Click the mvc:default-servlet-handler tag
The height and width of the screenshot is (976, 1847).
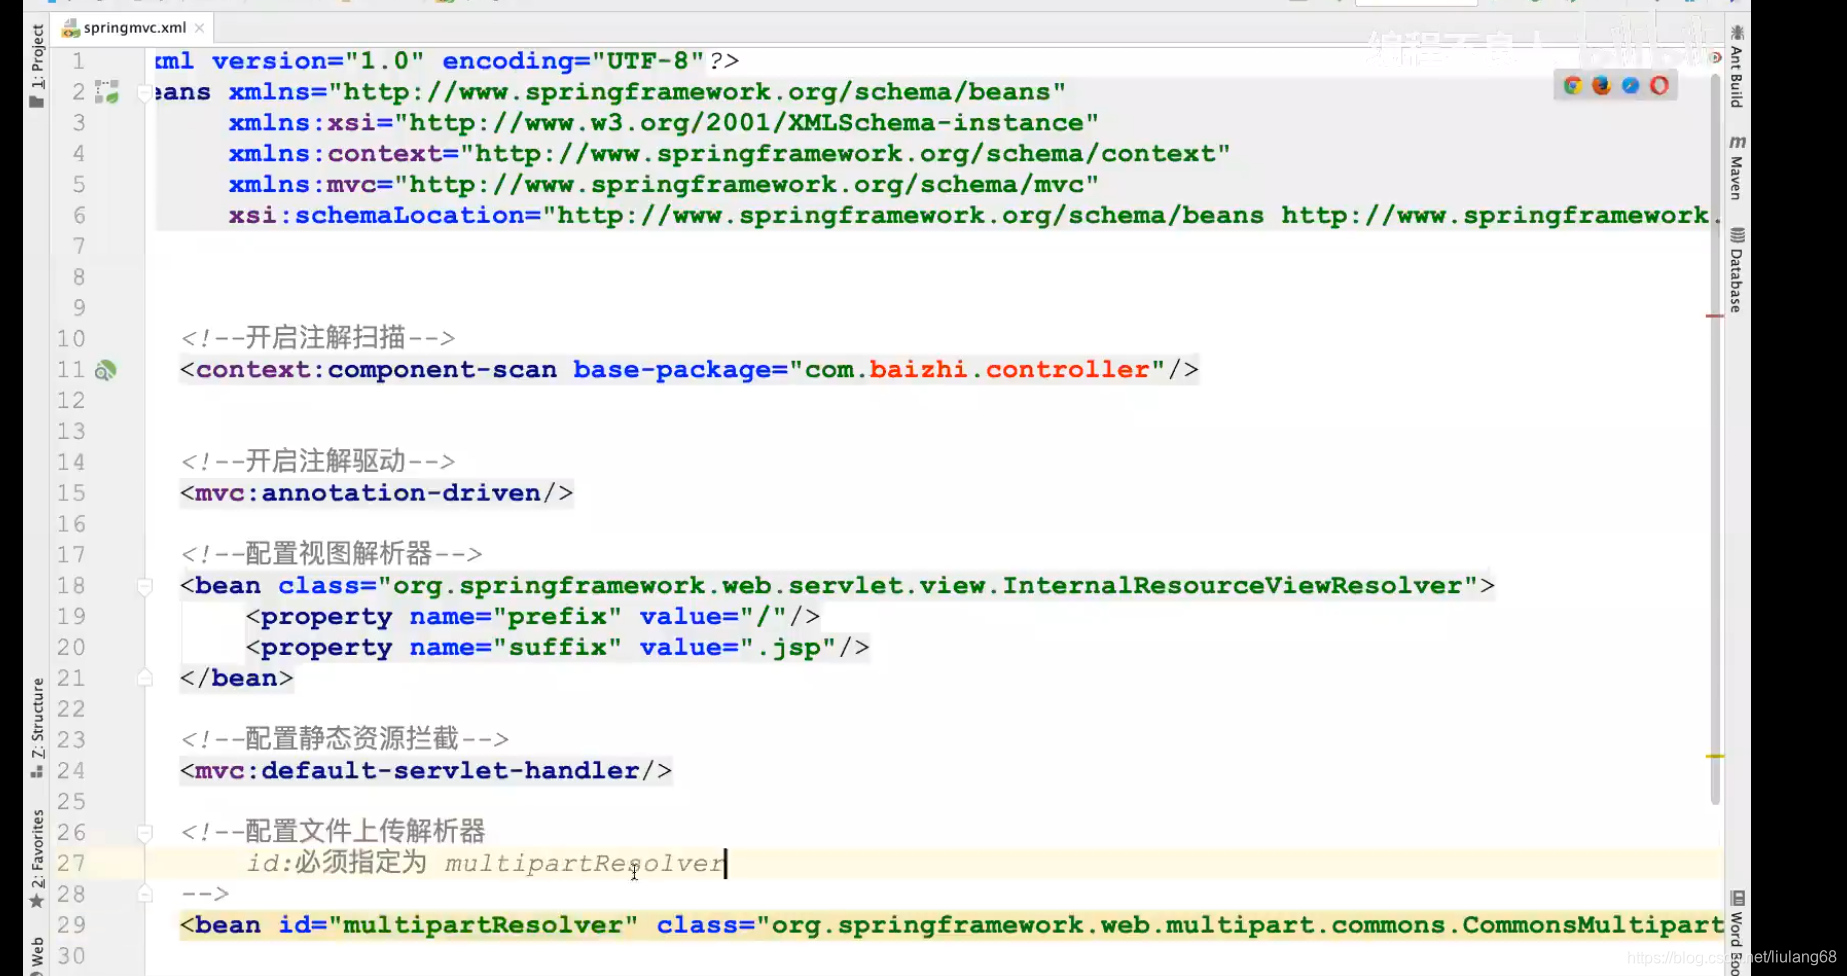point(426,771)
